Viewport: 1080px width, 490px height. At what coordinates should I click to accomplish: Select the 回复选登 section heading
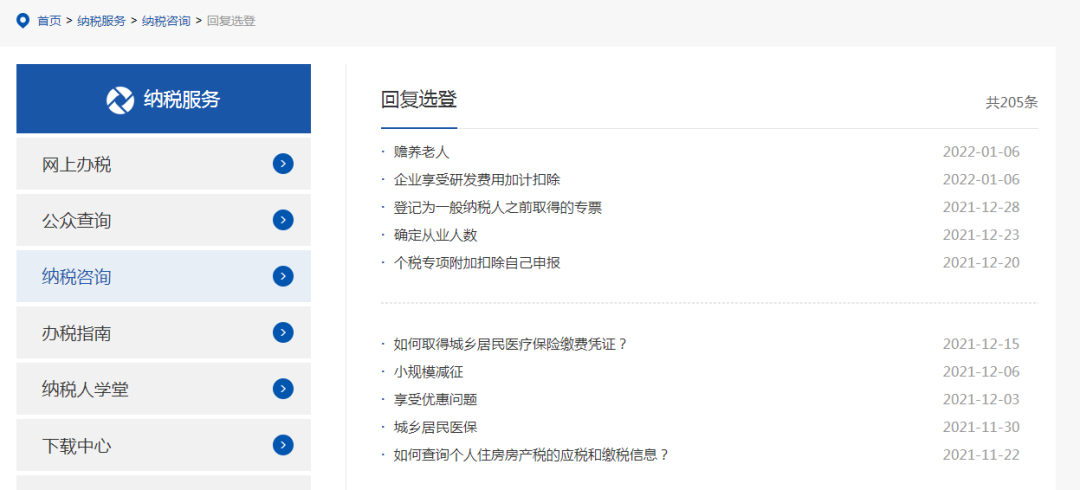(x=419, y=100)
